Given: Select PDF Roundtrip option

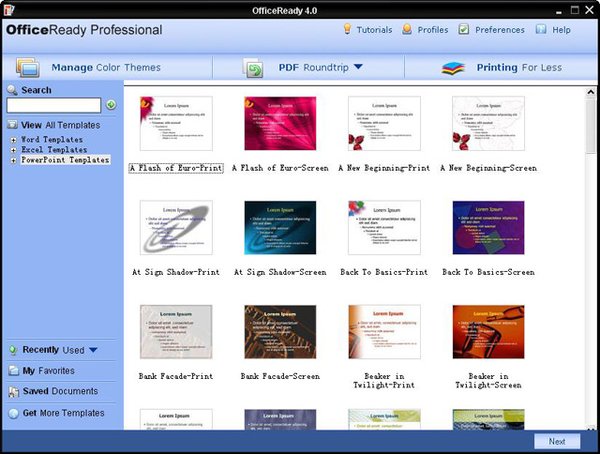Looking at the screenshot, I should click(x=313, y=67).
